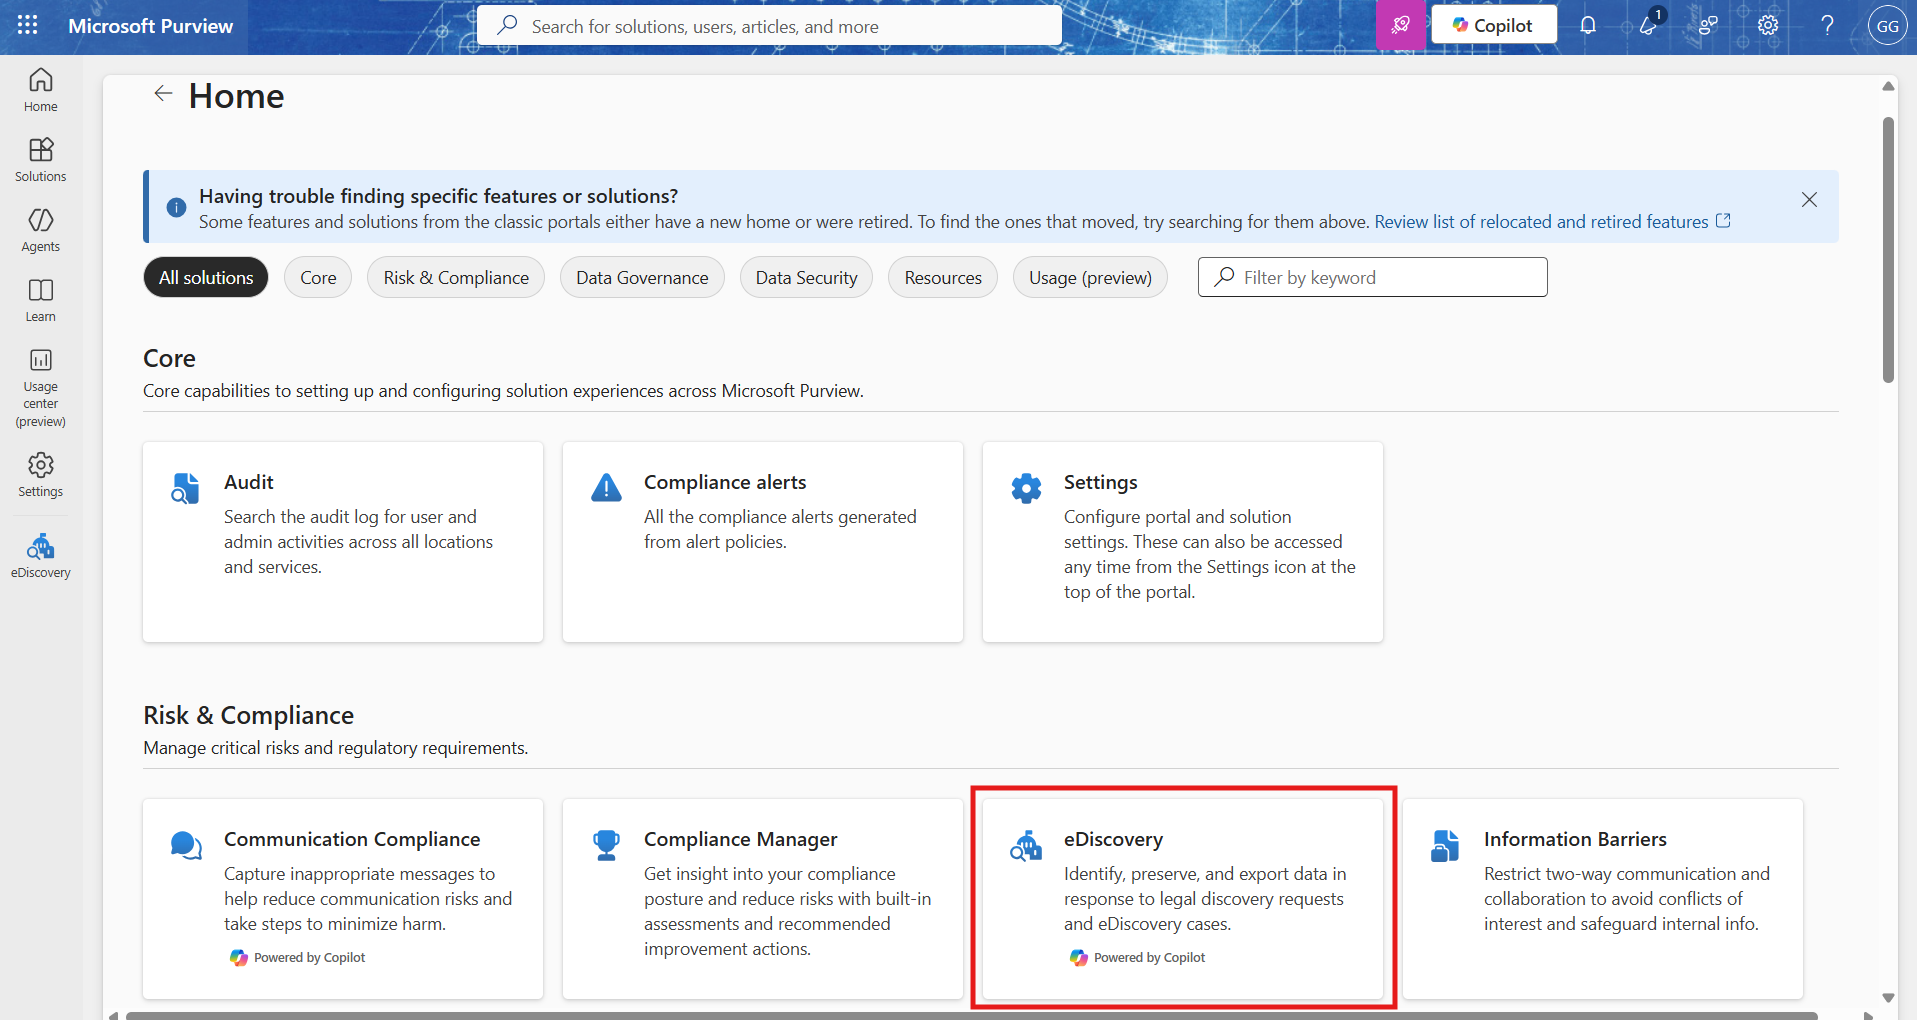Click the scroll down arrow
This screenshot has width=1917, height=1020.
click(x=1888, y=997)
